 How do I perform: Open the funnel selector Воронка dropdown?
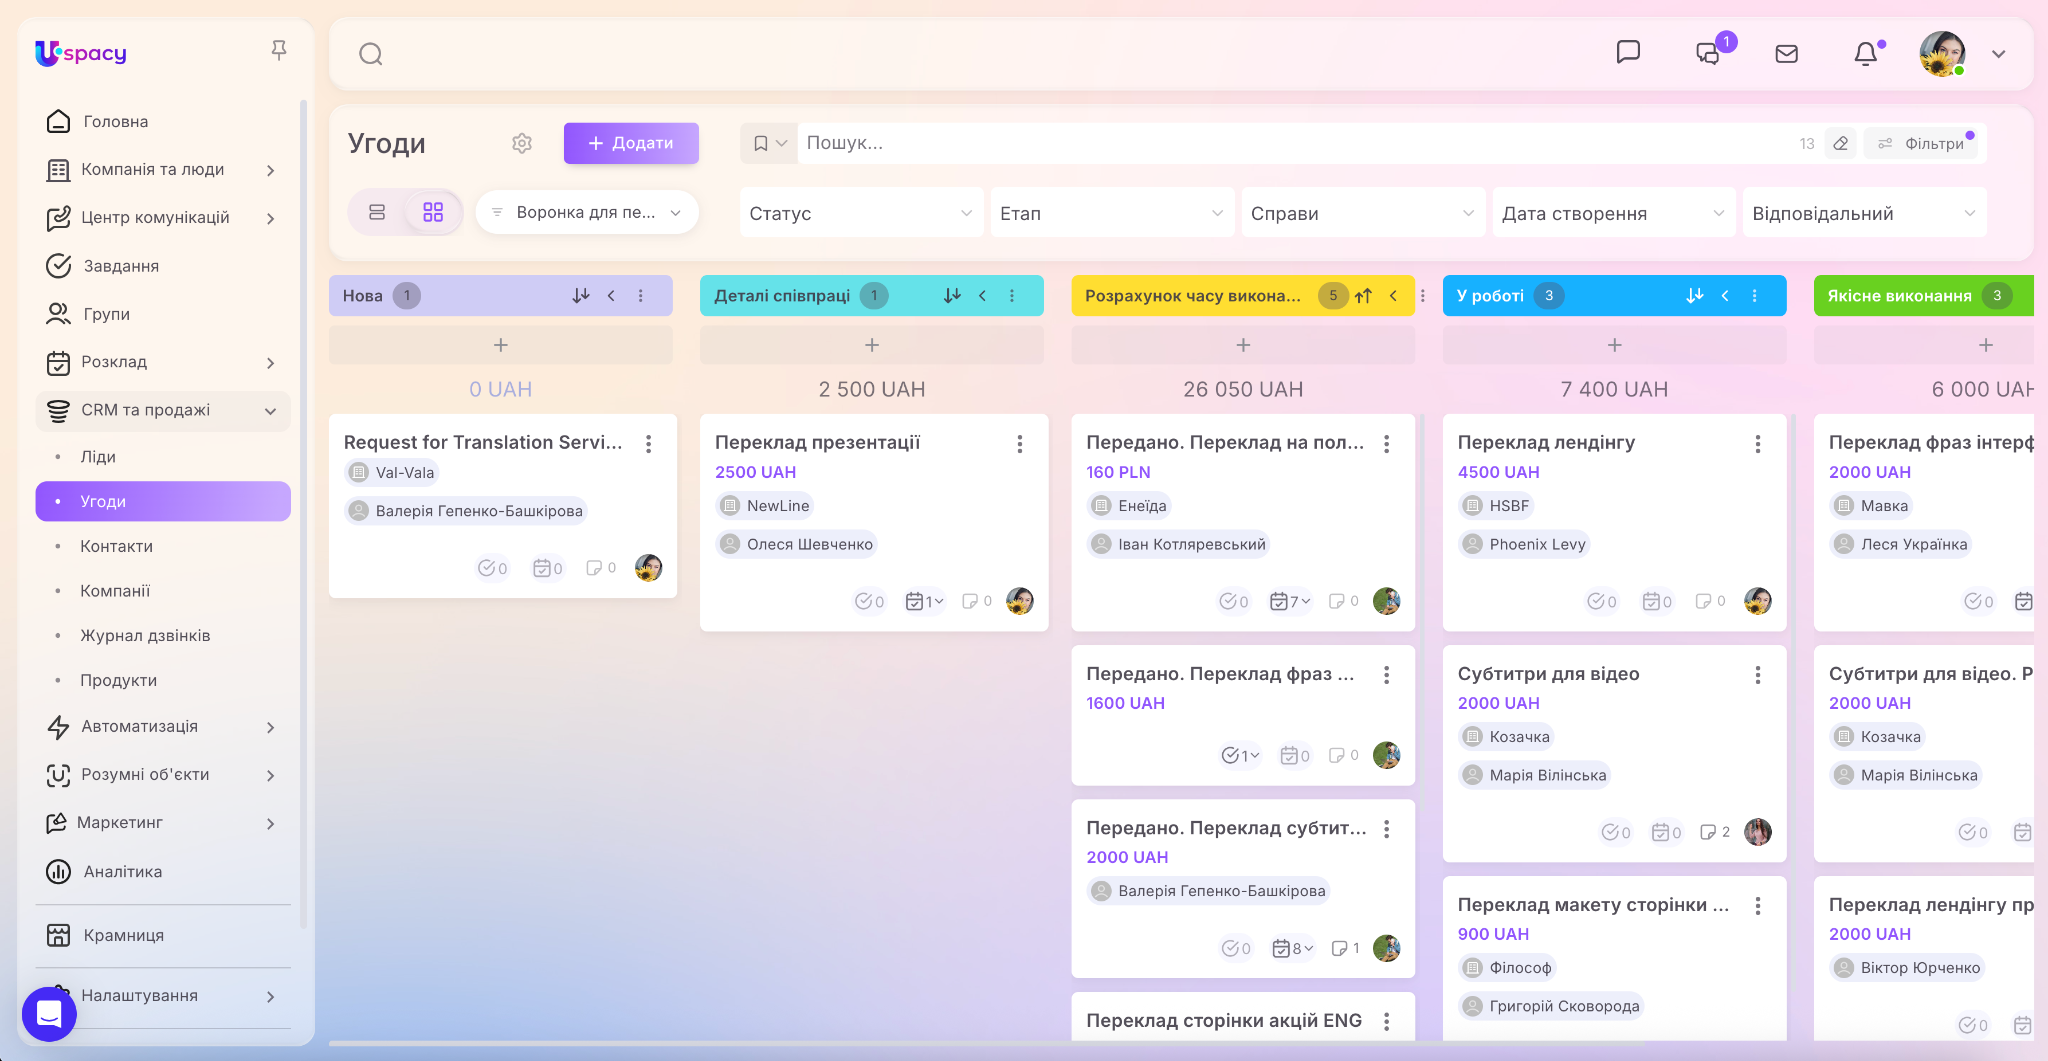(587, 212)
